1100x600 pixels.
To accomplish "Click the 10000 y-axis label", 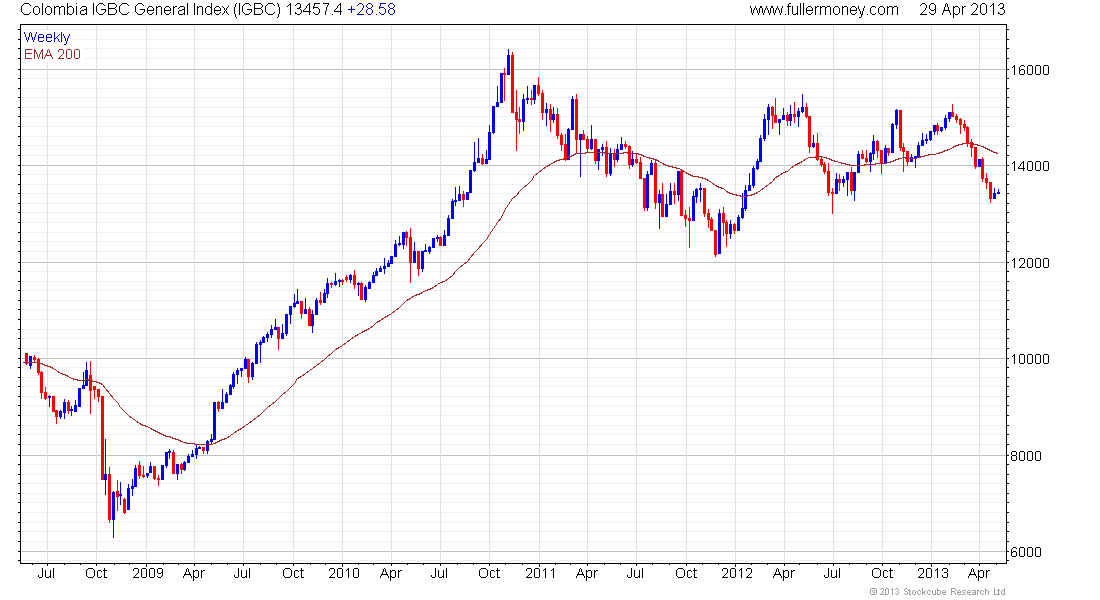I will pos(1030,359).
